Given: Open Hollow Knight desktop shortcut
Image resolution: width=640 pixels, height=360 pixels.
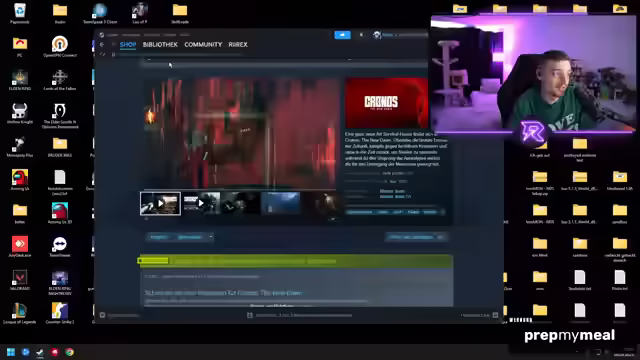Looking at the screenshot, I should pos(20,113).
